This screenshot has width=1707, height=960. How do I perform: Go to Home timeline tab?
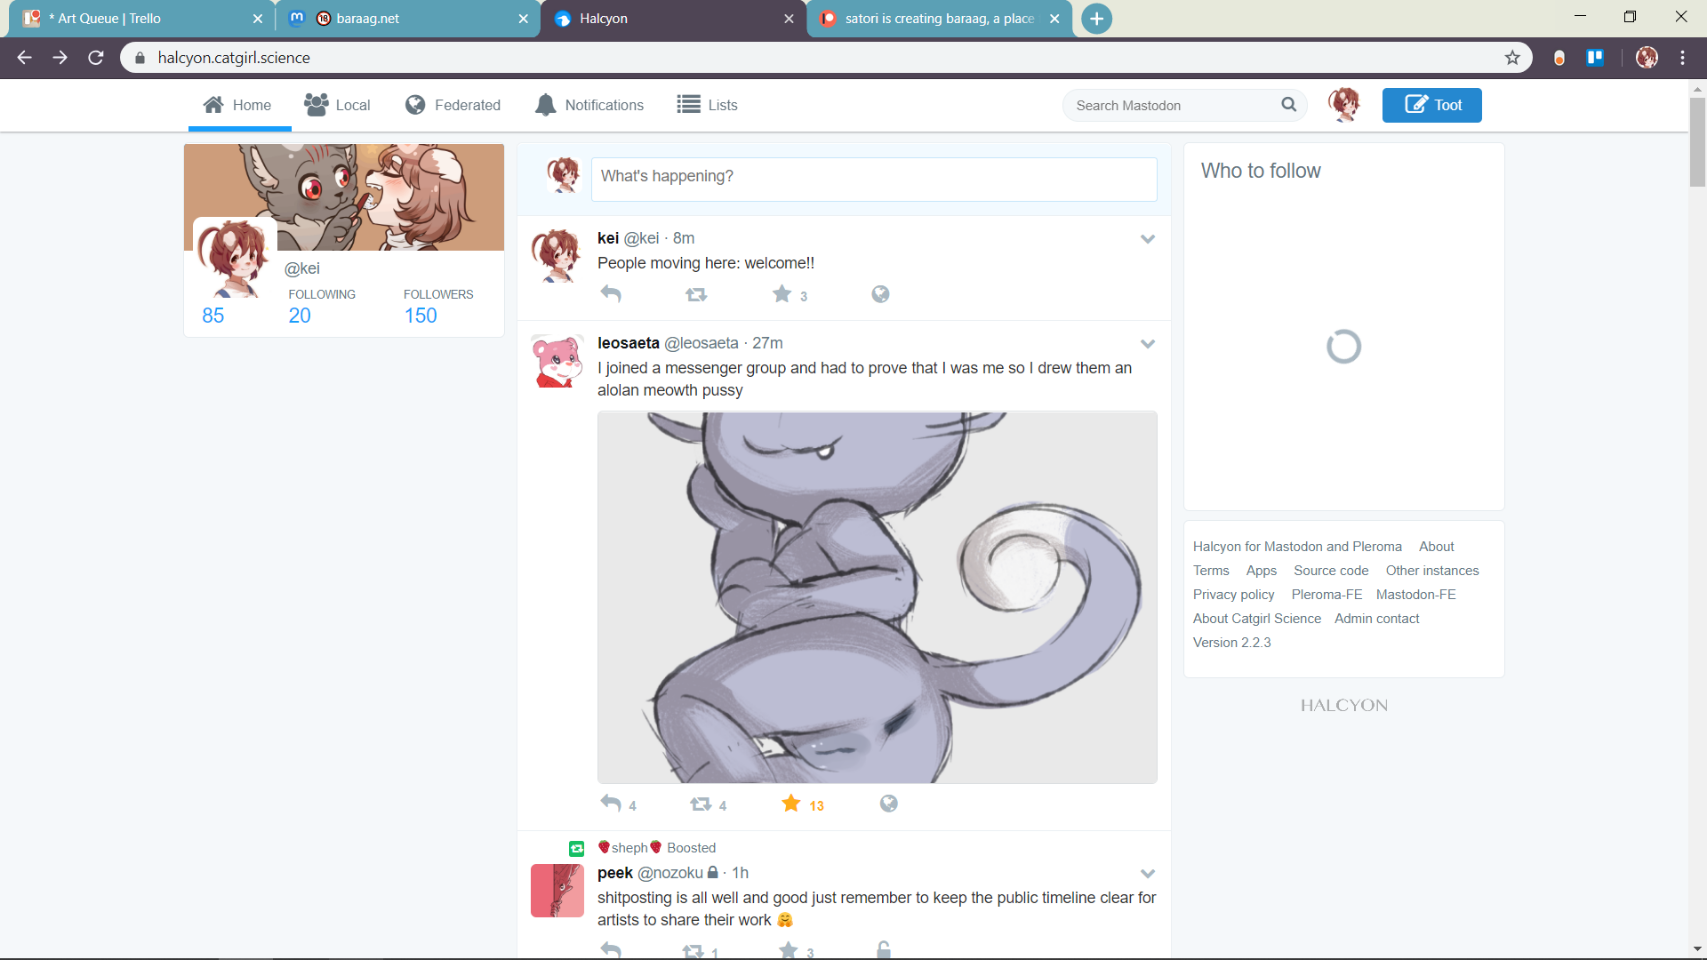(x=238, y=105)
